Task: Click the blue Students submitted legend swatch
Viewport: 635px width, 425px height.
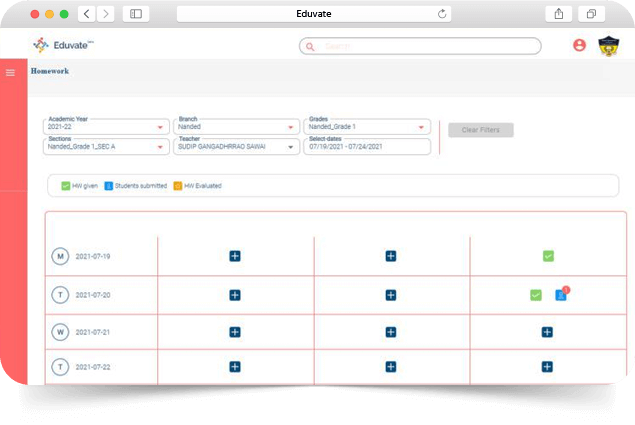Action: [x=109, y=186]
